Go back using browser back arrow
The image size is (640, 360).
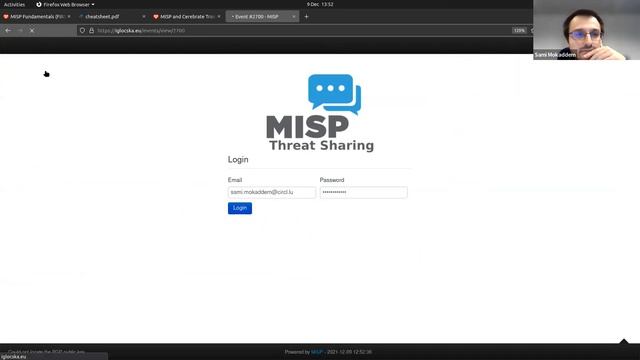[8, 31]
